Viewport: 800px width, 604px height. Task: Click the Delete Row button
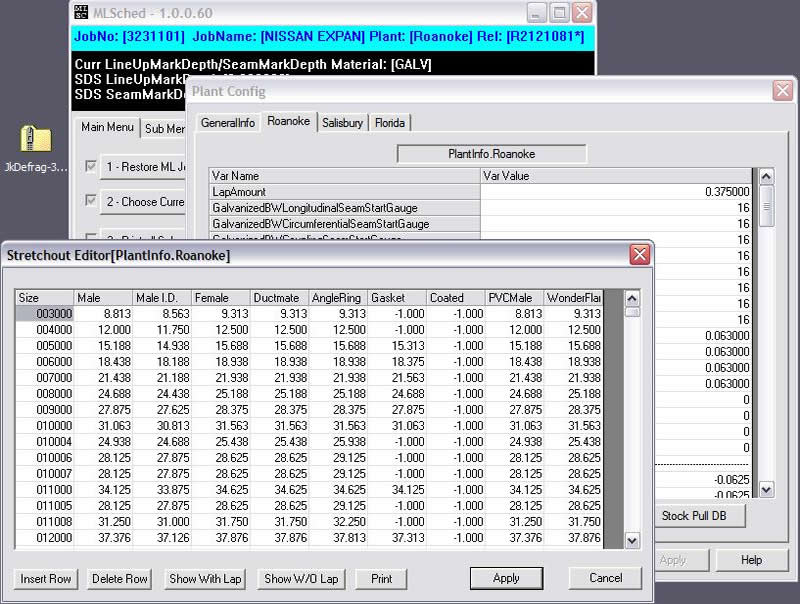(x=119, y=579)
